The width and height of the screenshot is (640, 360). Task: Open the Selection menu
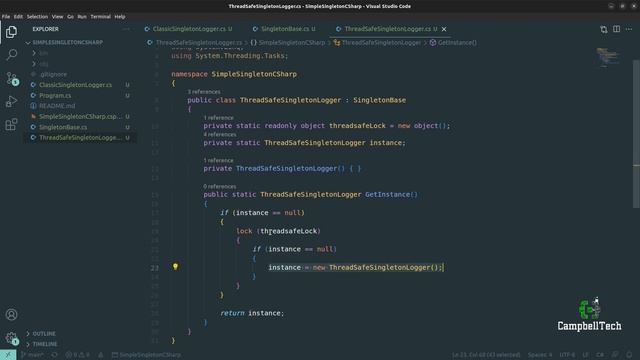pos(37,17)
